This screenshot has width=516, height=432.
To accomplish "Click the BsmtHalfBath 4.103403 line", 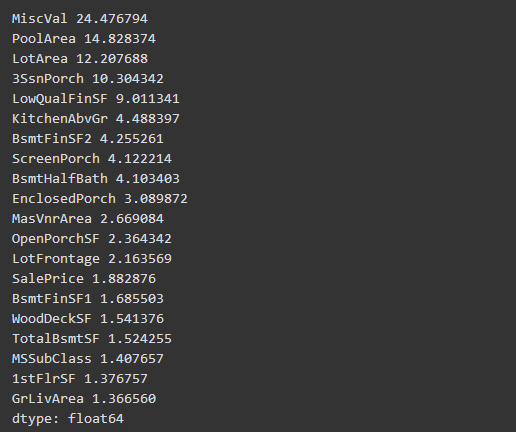I will point(96,179).
